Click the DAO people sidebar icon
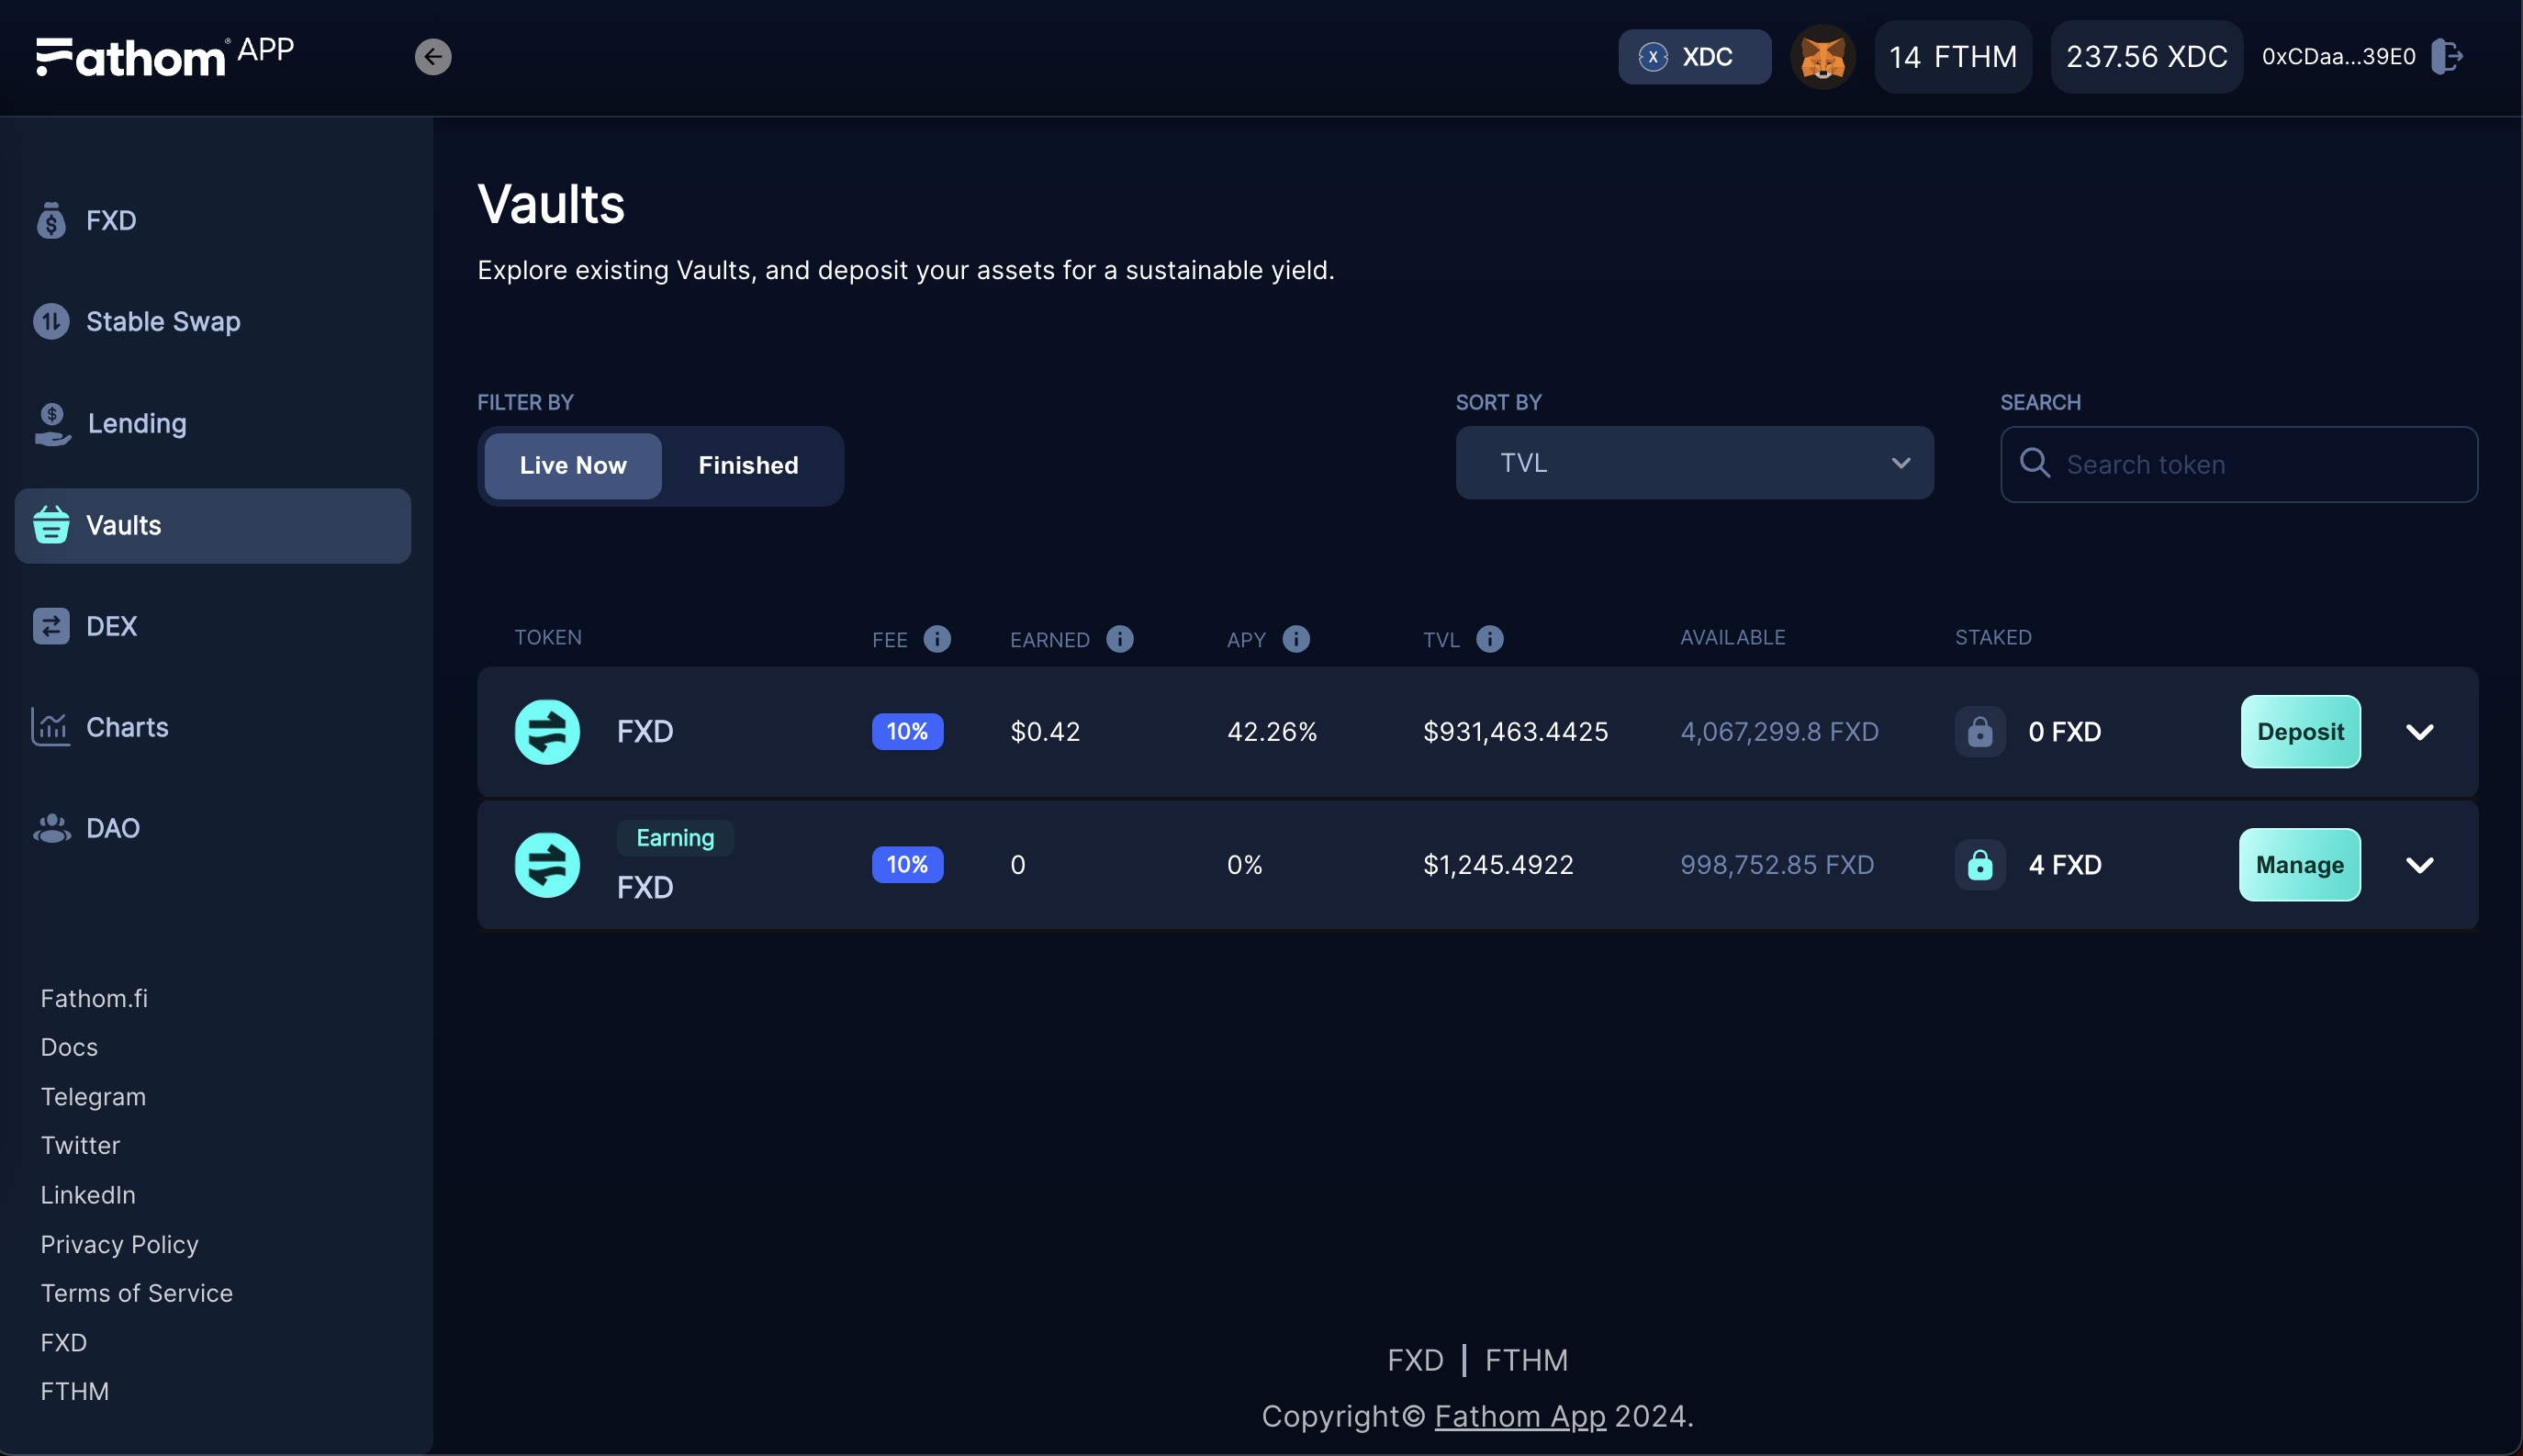2523x1456 pixels. click(52, 828)
